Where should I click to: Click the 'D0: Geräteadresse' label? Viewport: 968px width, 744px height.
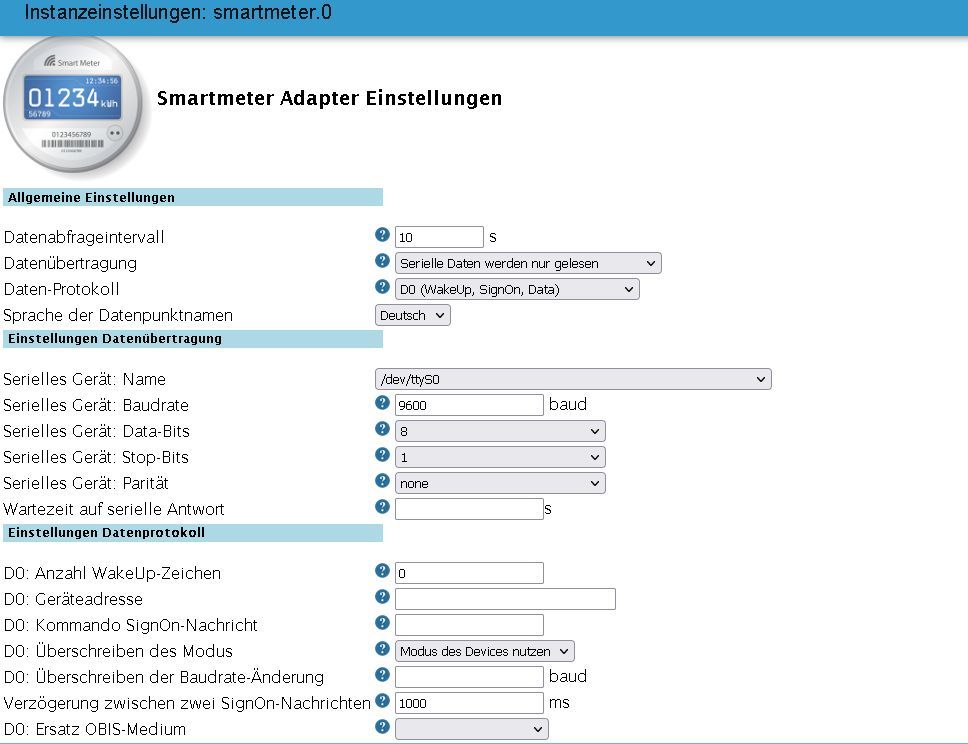click(73, 599)
